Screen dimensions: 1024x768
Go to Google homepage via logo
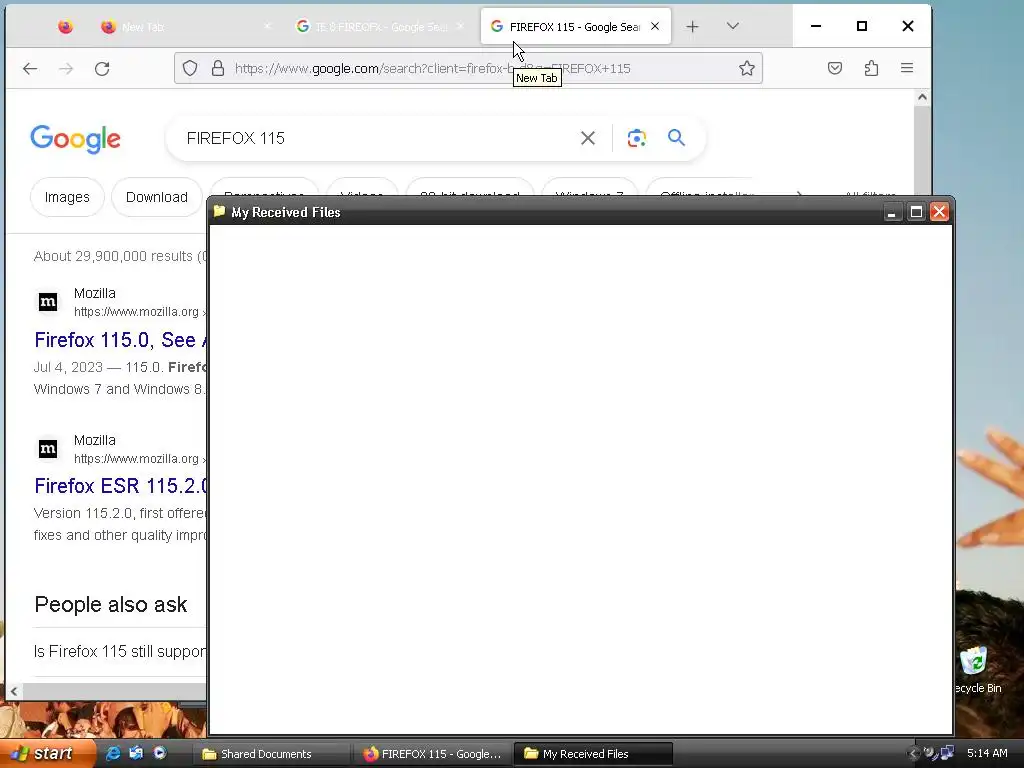tap(76, 138)
